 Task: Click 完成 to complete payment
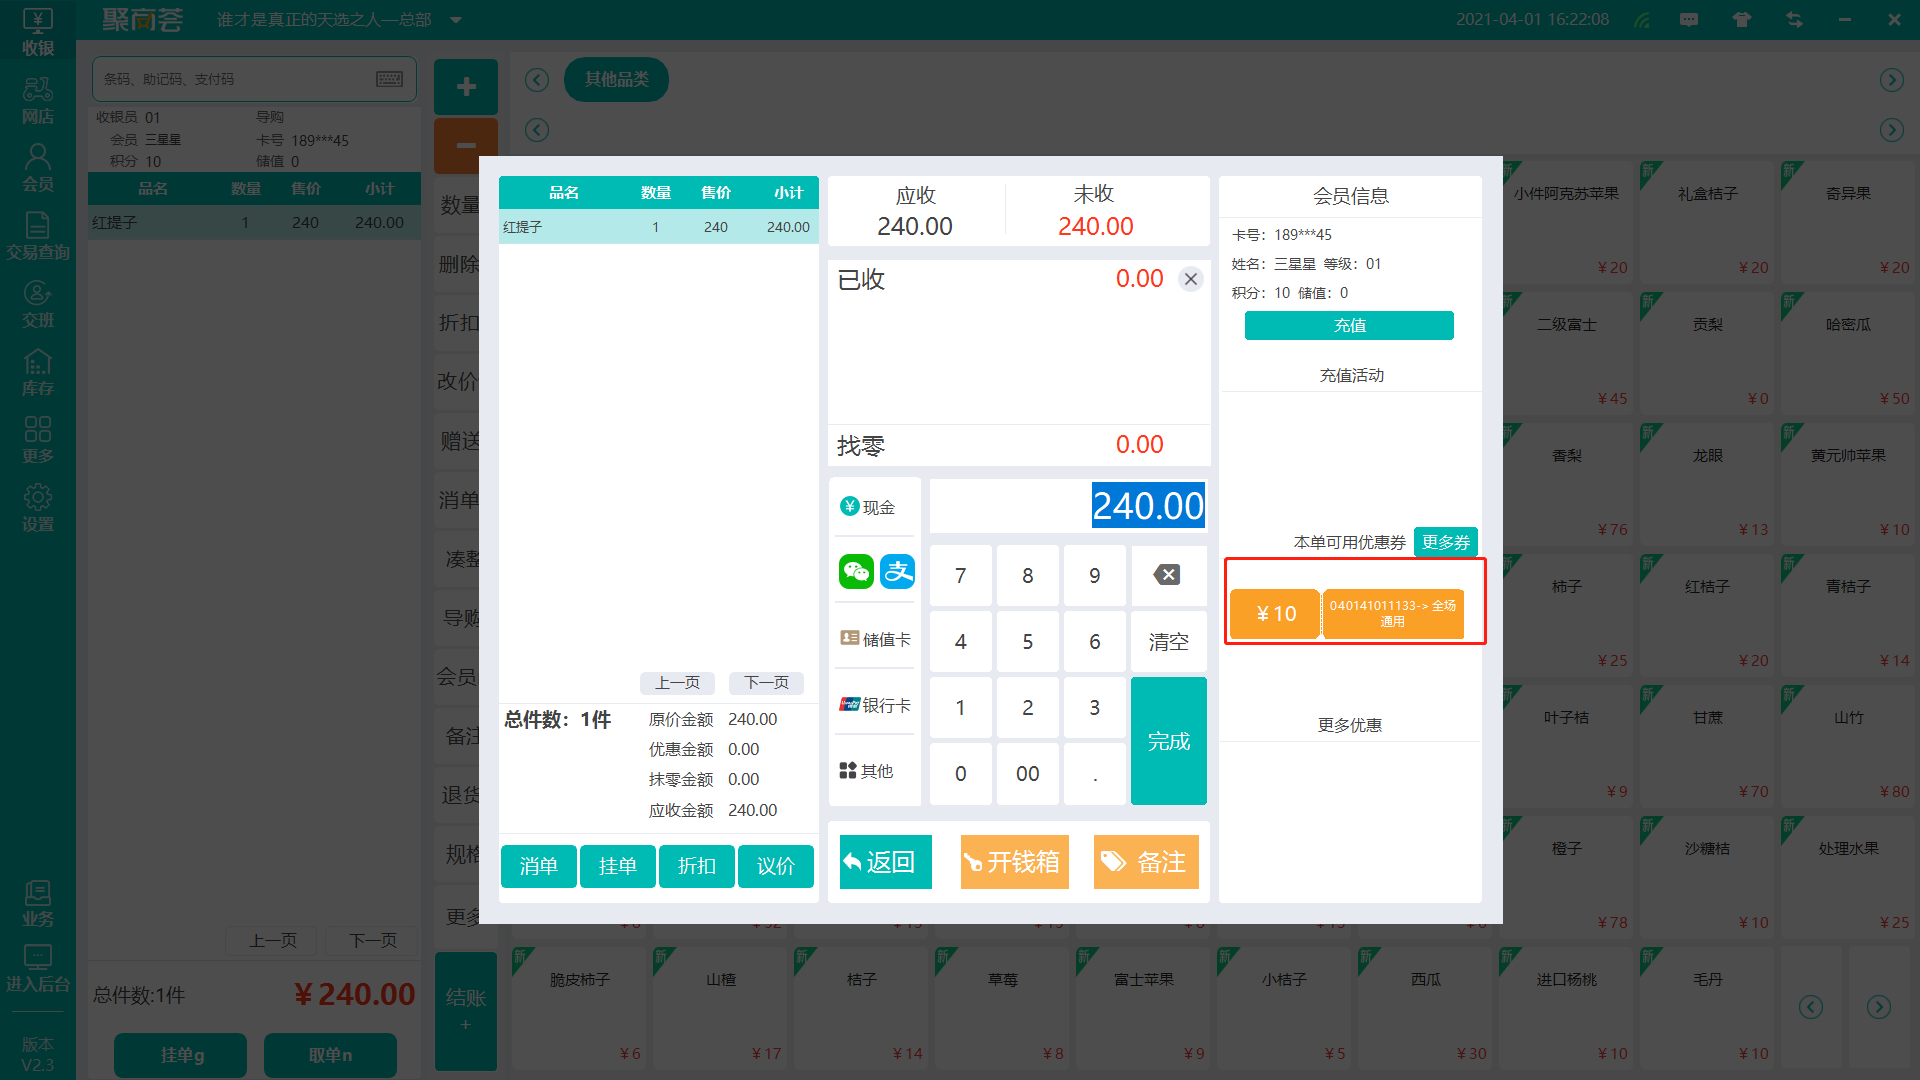[x=1168, y=741]
